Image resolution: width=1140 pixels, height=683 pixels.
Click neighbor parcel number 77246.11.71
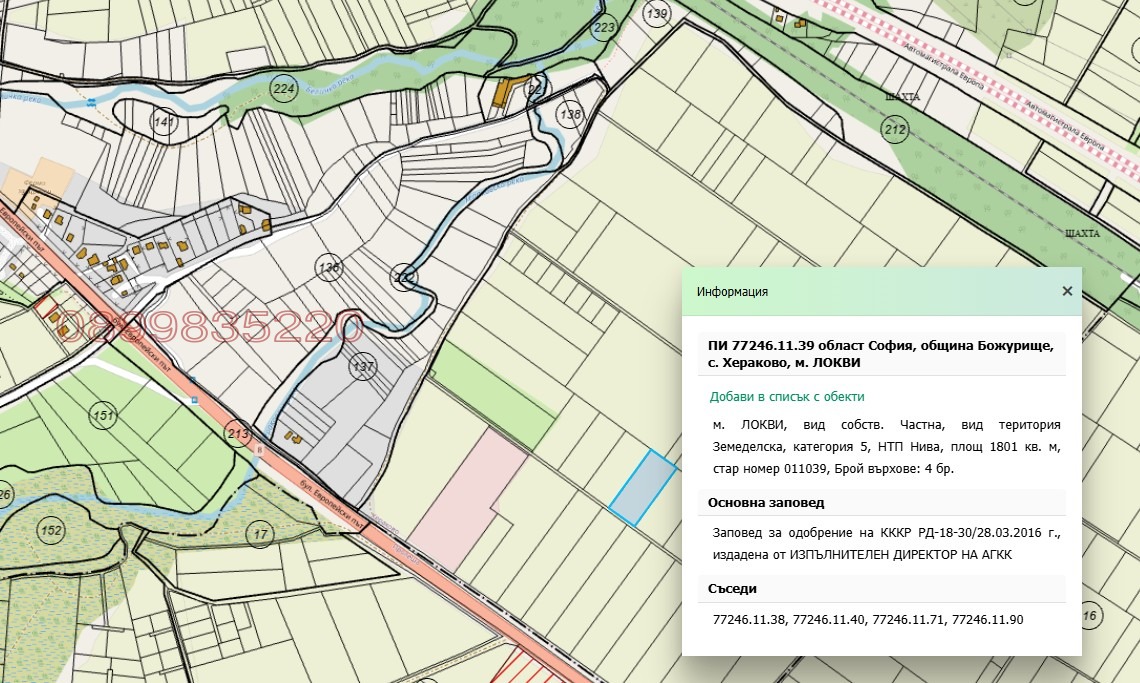[x=908, y=620]
